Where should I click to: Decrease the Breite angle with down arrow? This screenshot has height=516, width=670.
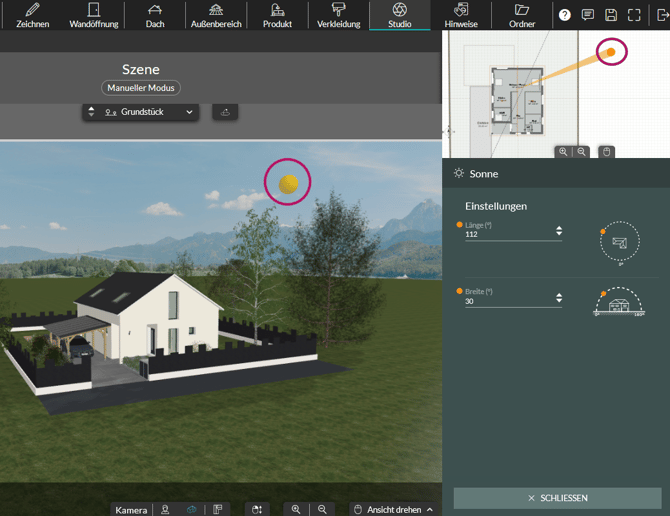(x=559, y=301)
